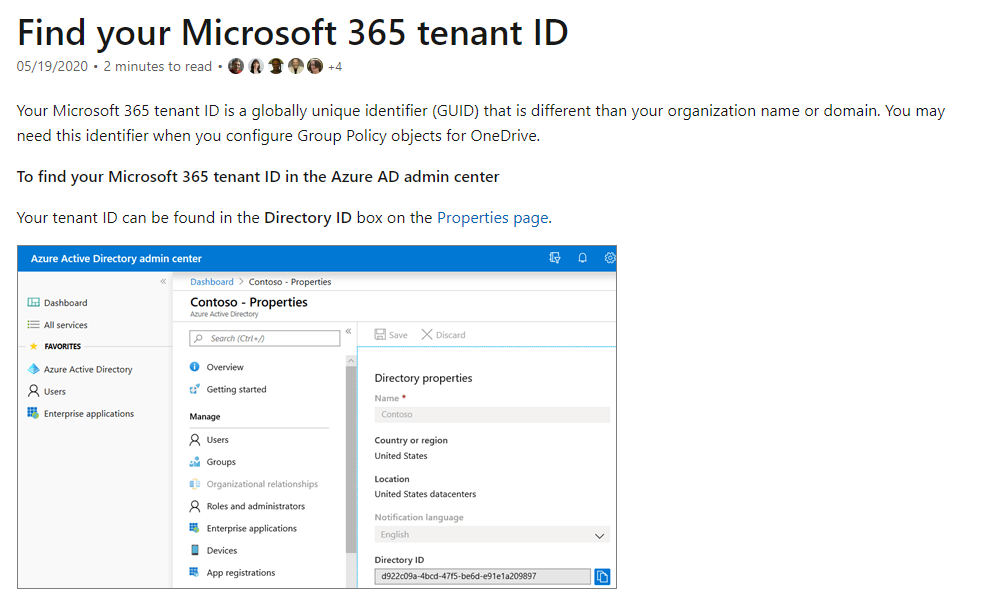Open Azure Active Directory favorite
This screenshot has width=983, height=603.
[x=88, y=370]
